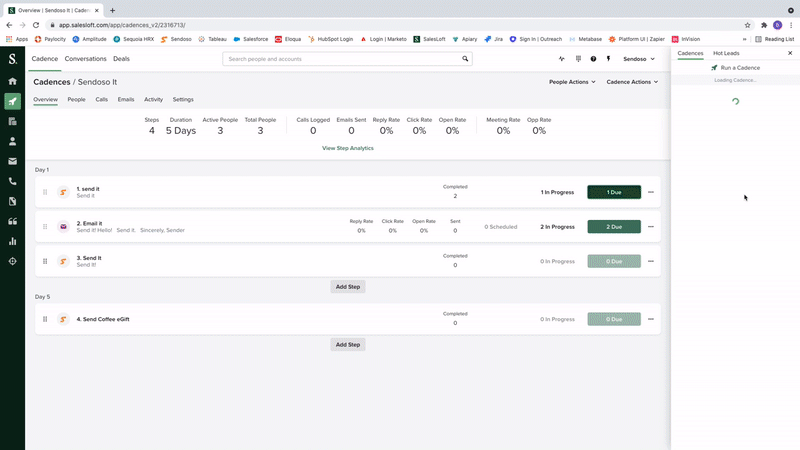Switch to the Hot Leads tab
The width and height of the screenshot is (800, 450).
pos(726,53)
